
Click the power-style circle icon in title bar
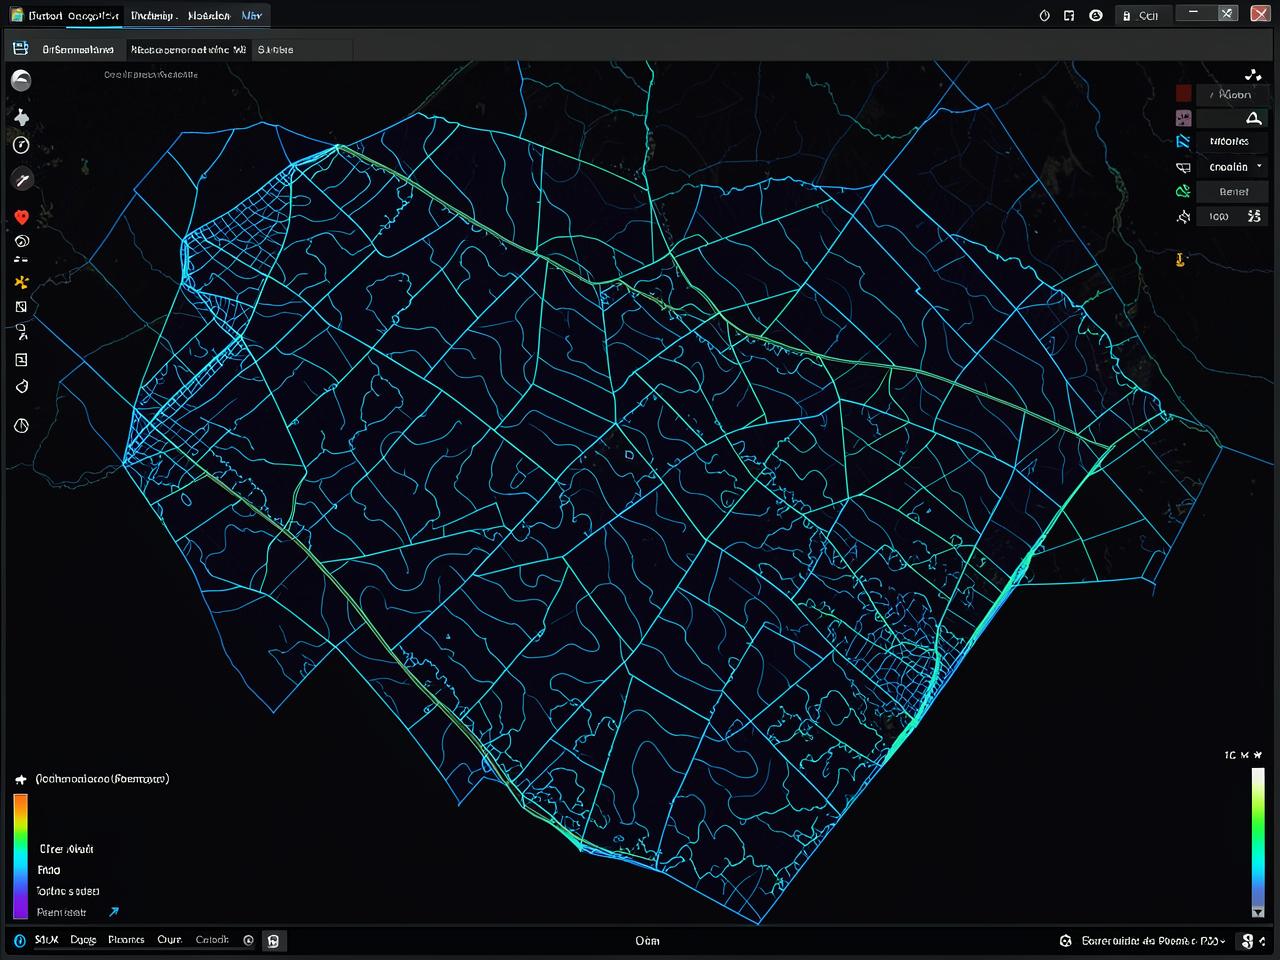(x=1045, y=15)
